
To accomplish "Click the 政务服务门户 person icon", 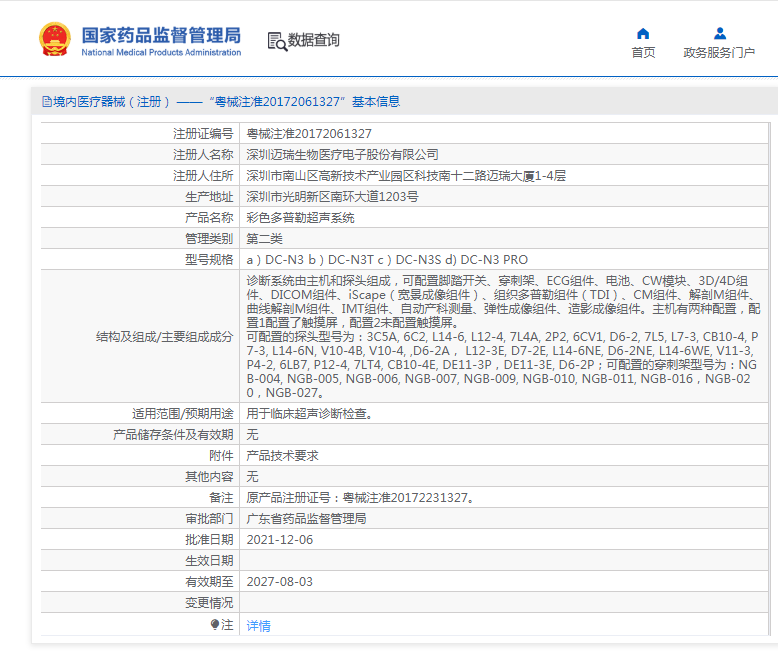I will [x=720, y=33].
